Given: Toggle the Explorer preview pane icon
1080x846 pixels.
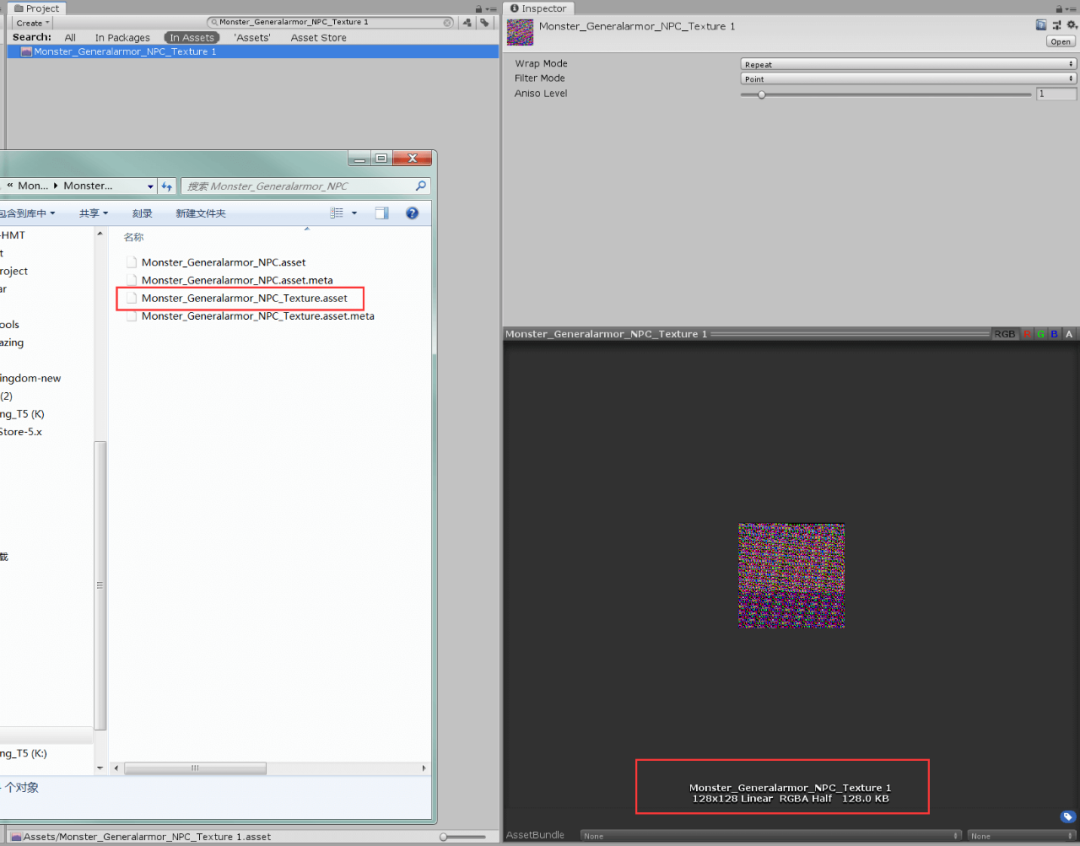Looking at the screenshot, I should click(x=382, y=214).
